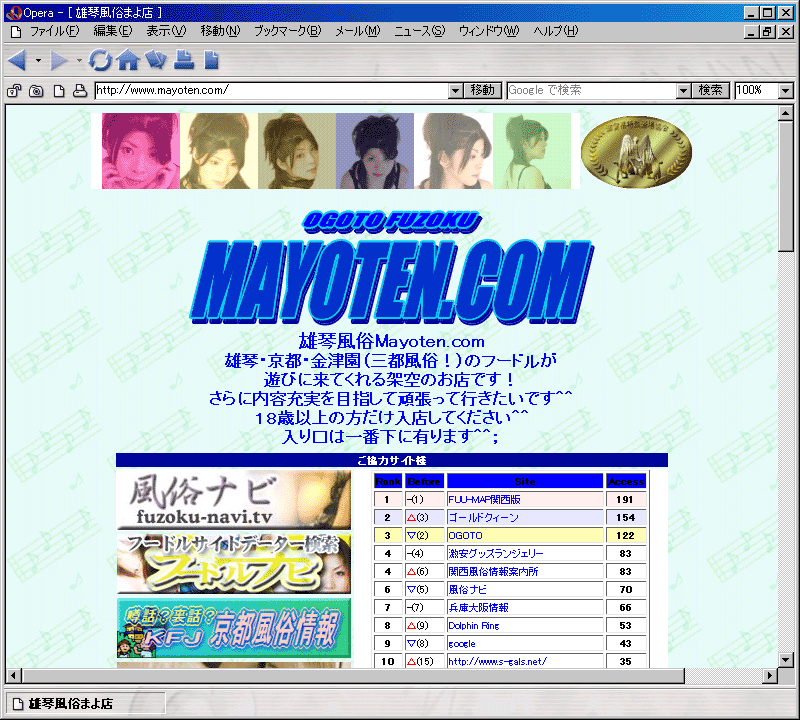Click the blue down-triangle next to (2)
800x720 pixels.
tap(411, 536)
